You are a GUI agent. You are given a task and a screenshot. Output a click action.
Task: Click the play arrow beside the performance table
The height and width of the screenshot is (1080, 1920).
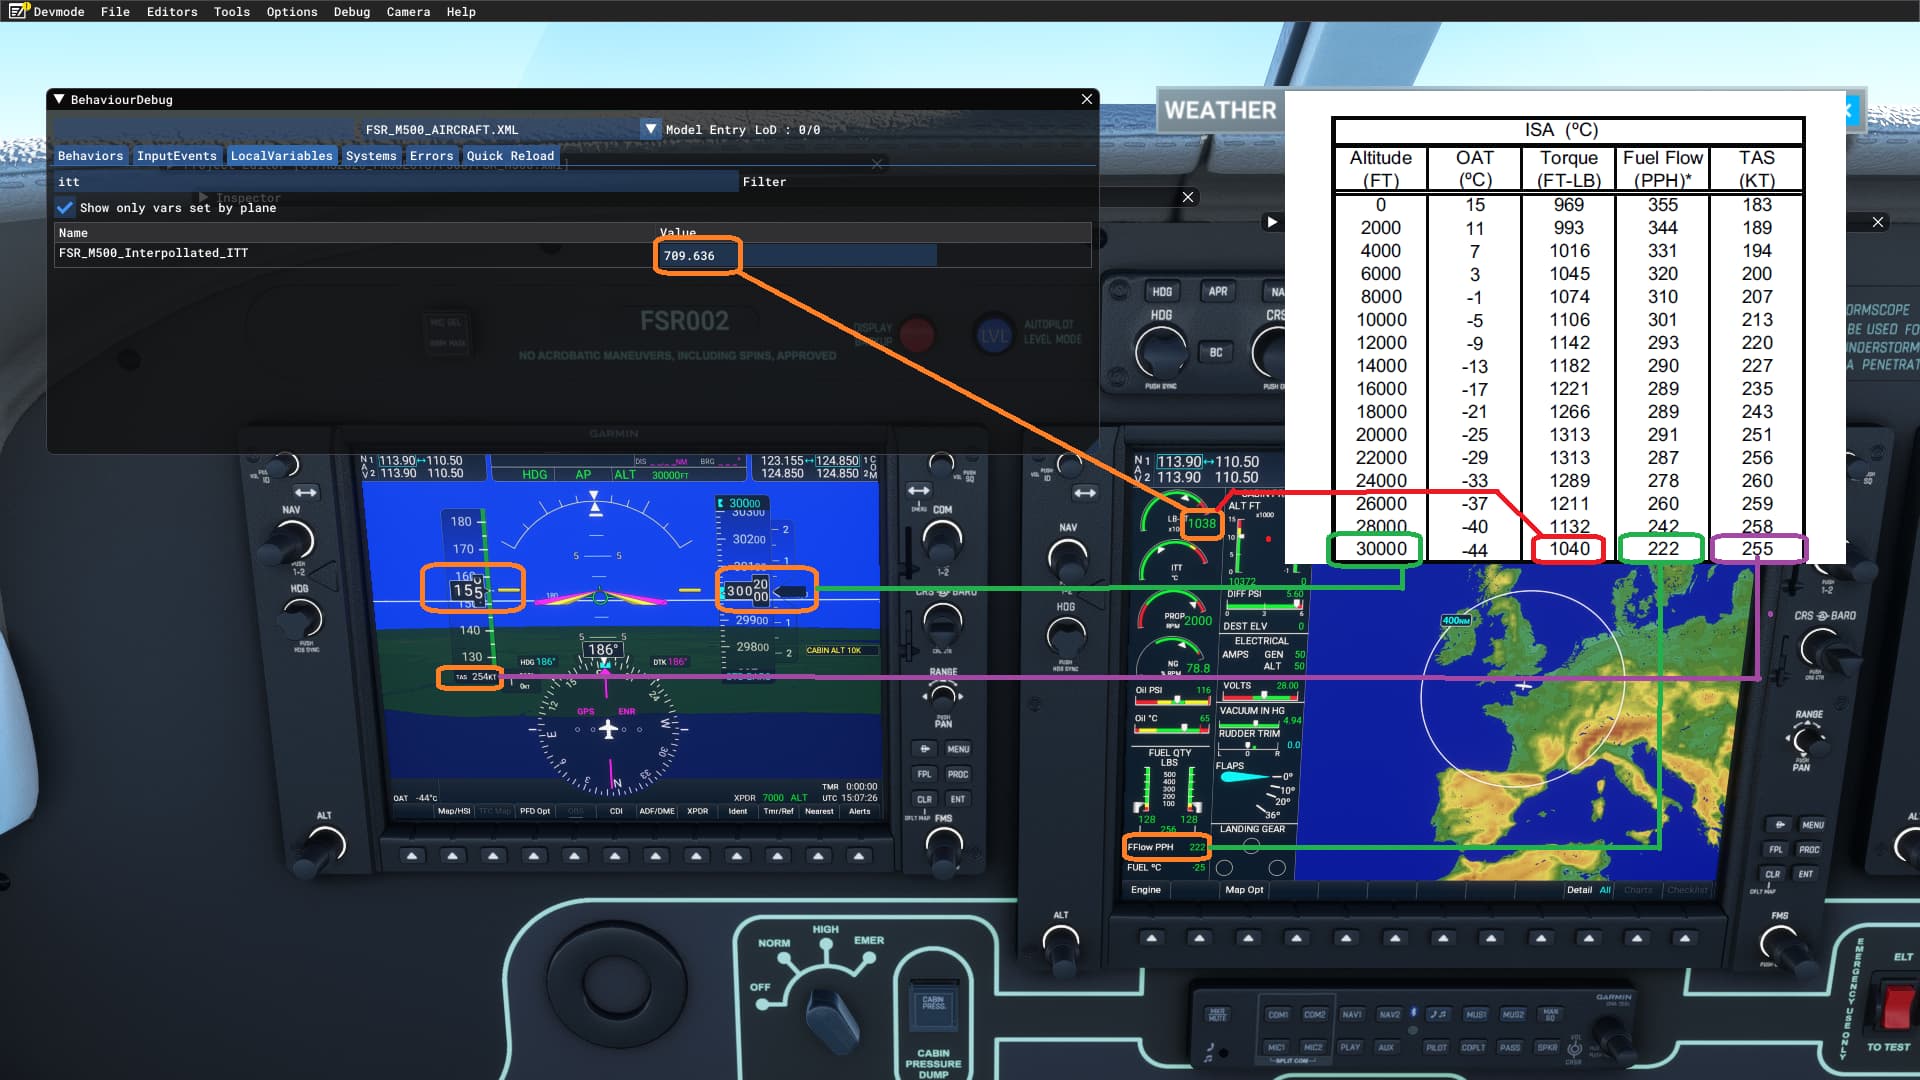(x=1272, y=222)
